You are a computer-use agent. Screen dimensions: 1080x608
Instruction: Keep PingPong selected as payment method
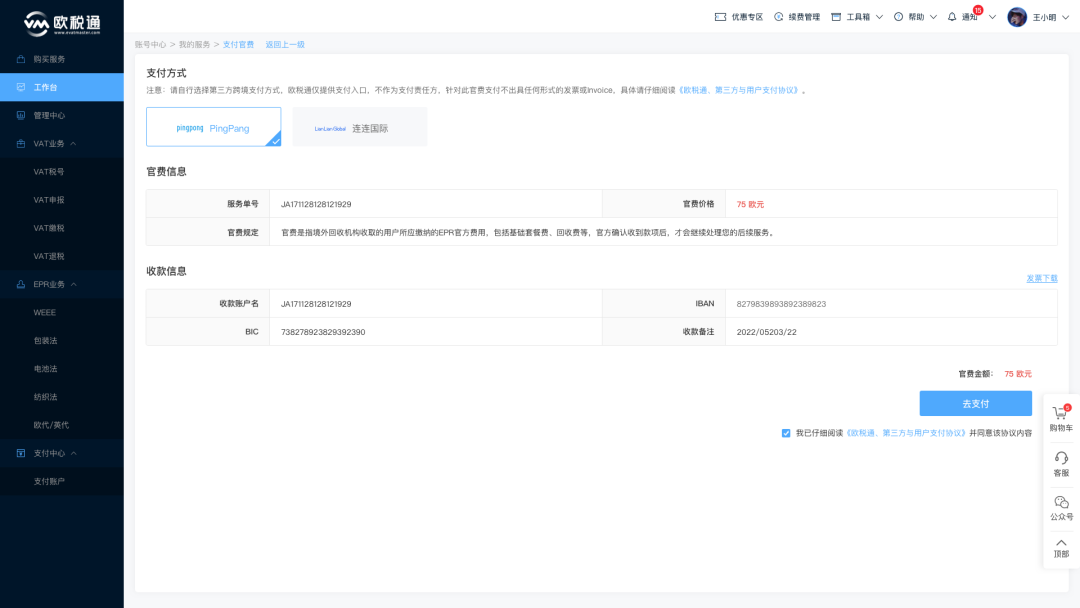tap(213, 126)
